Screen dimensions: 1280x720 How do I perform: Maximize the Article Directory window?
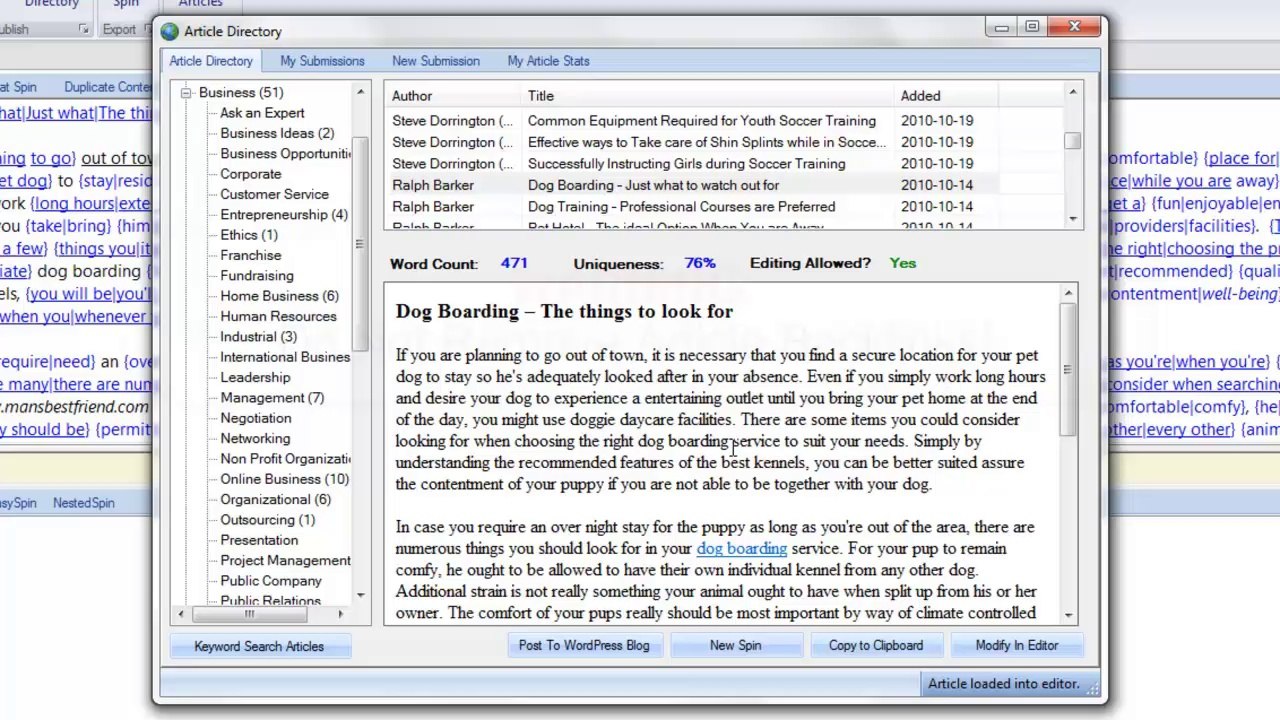point(1032,27)
